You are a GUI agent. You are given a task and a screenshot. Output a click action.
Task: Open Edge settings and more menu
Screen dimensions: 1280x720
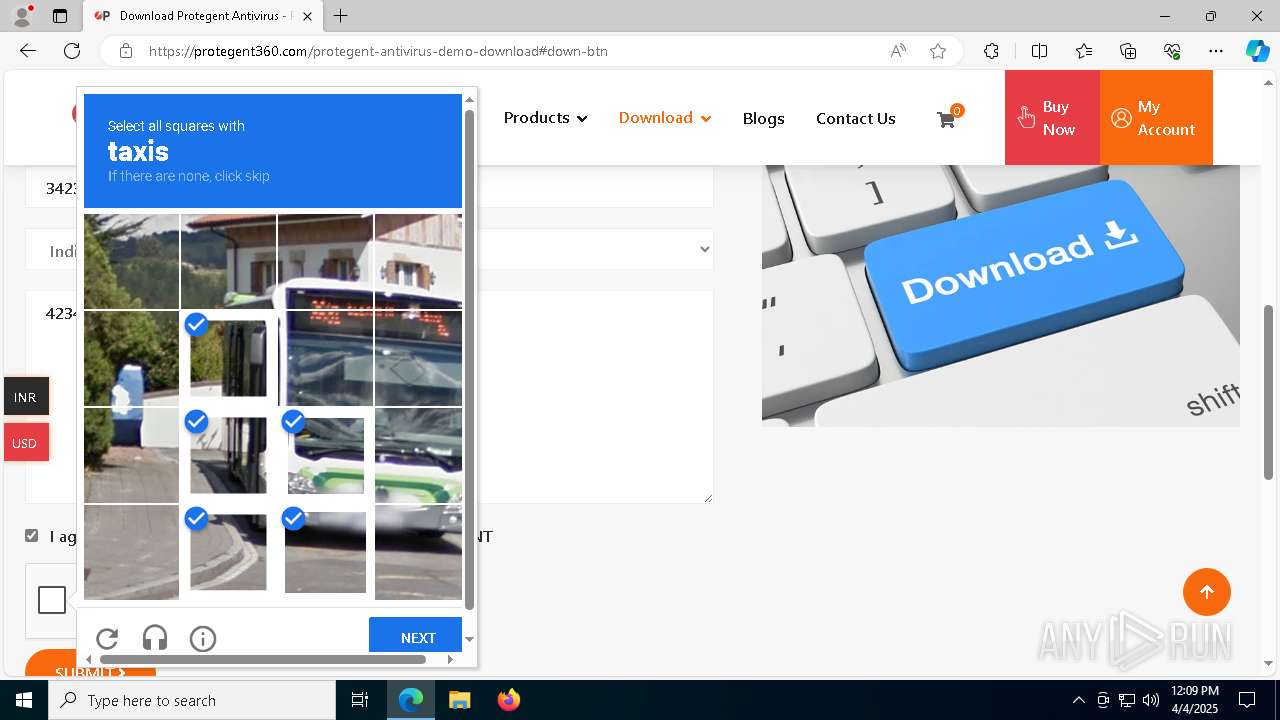[1216, 51]
